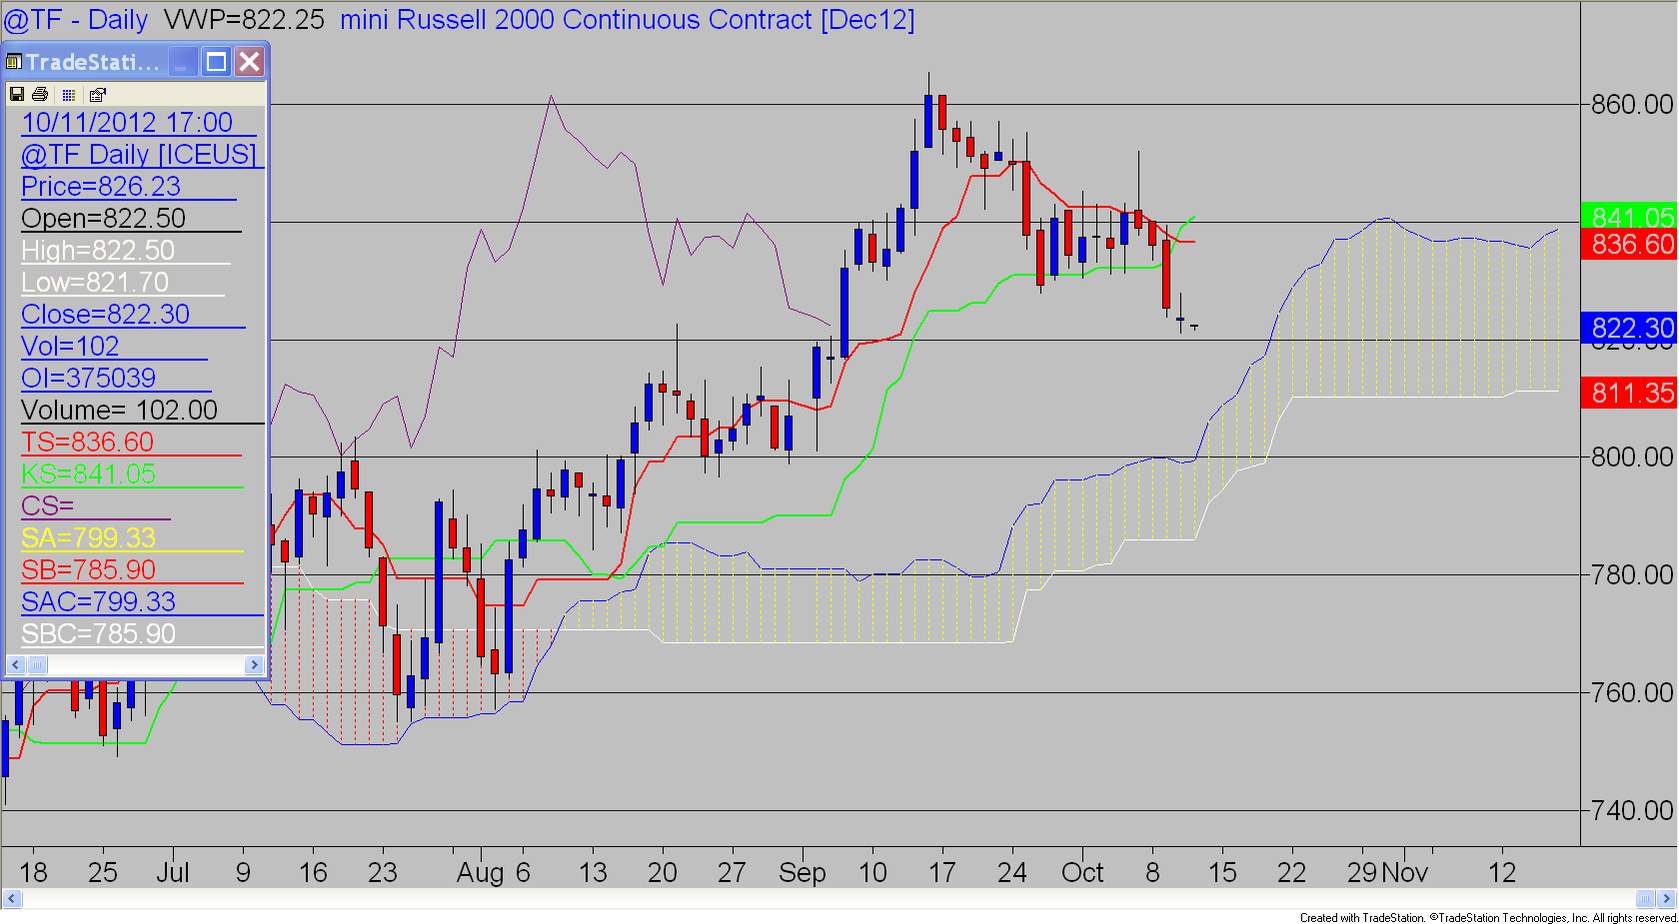The height and width of the screenshot is (924, 1679).
Task: Click the grid layout icon in the data window toolbar
Action: coord(68,95)
